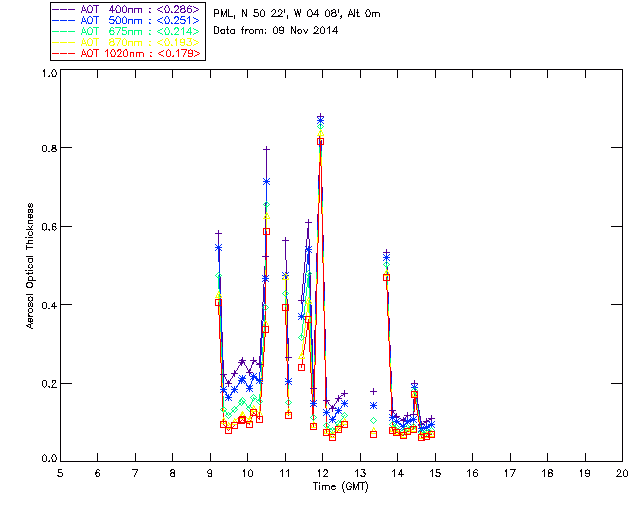Click the x-axis tick label 17

click(510, 473)
